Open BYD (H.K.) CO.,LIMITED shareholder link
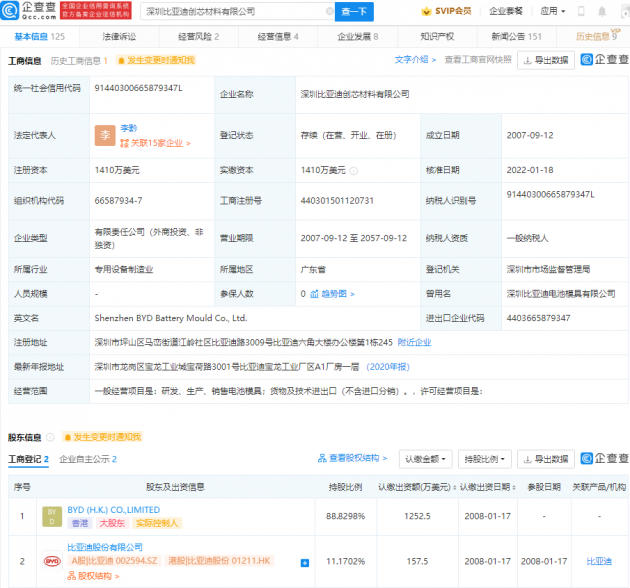The image size is (630, 588). tap(114, 510)
